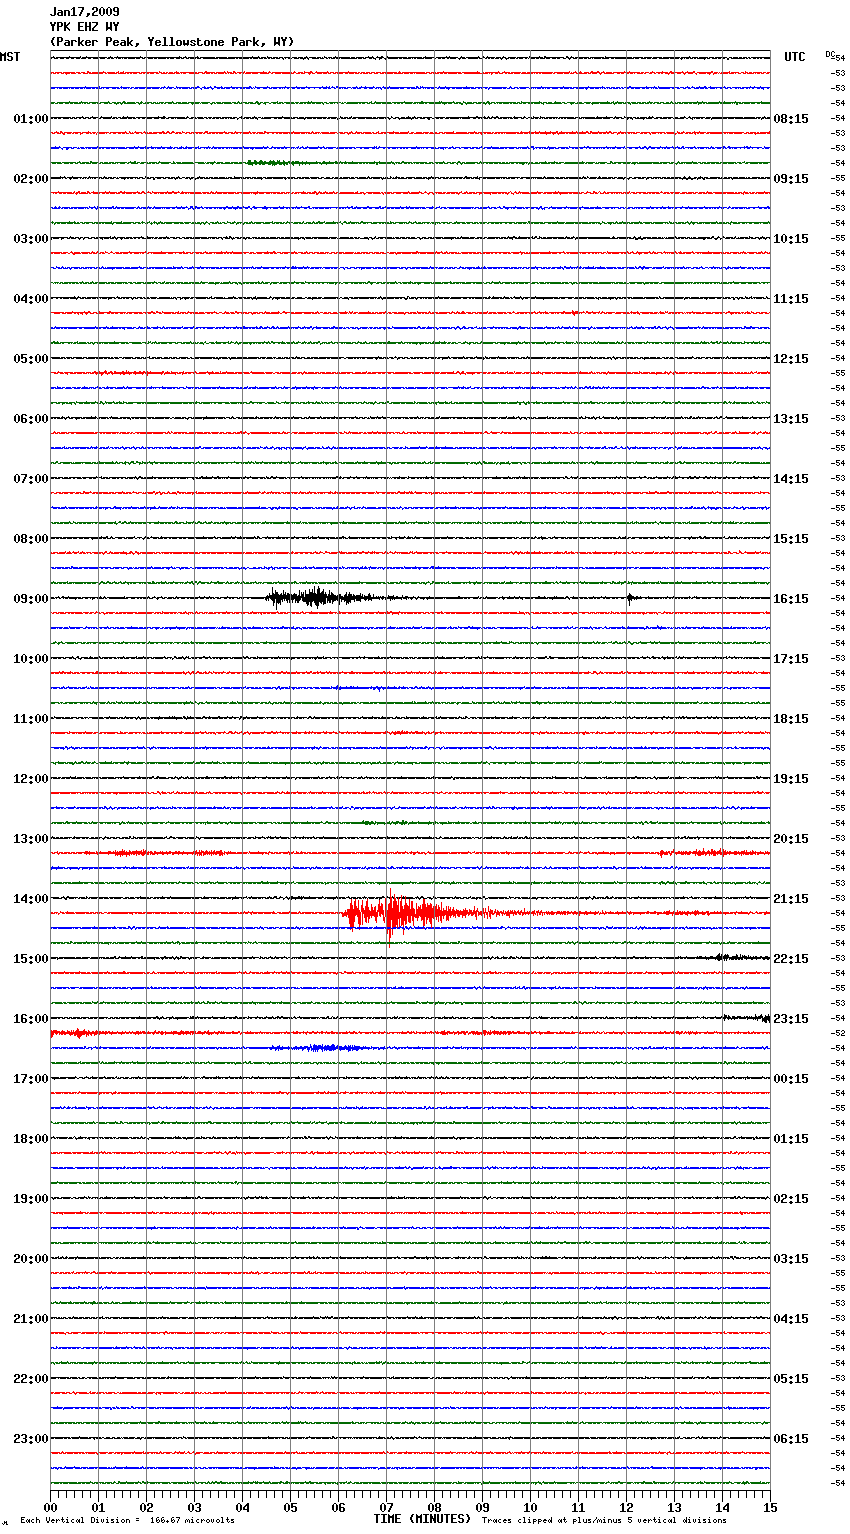Select the 14:00 MST time label
Screen dimensions: 850x1534
[x=31, y=899]
